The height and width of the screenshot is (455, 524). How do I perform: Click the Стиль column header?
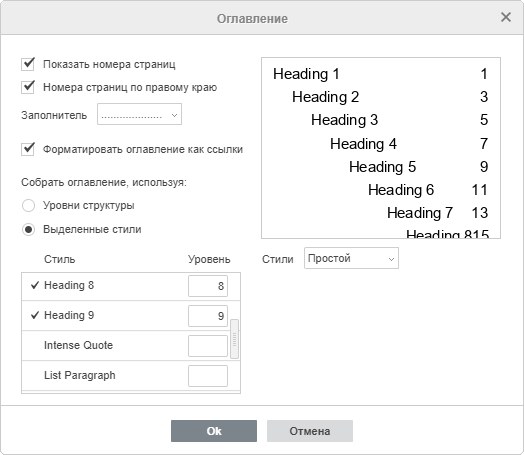click(x=59, y=259)
